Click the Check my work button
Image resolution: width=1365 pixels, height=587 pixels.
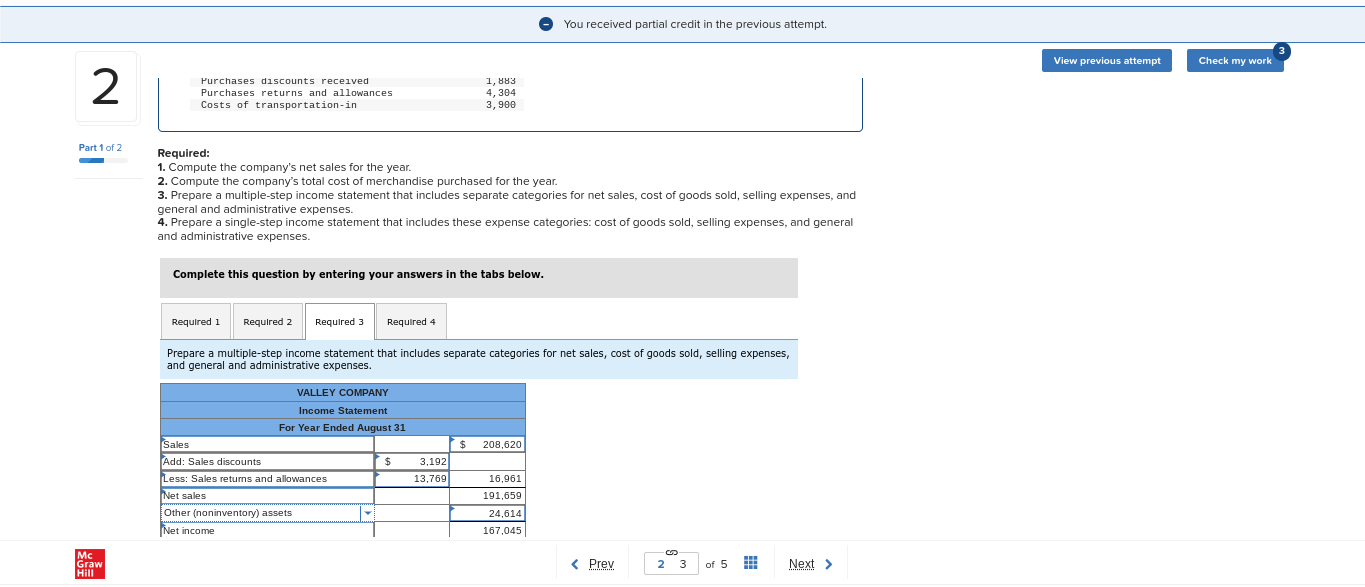(x=1234, y=60)
